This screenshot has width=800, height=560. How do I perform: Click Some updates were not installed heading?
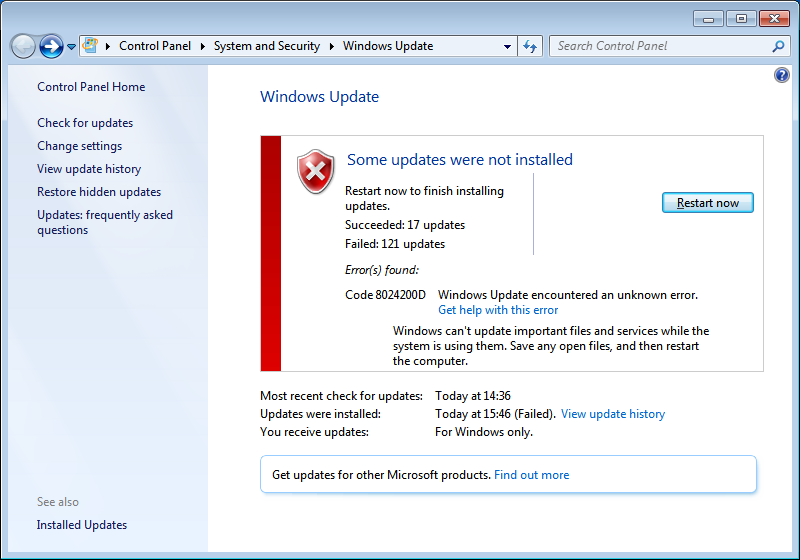(460, 160)
